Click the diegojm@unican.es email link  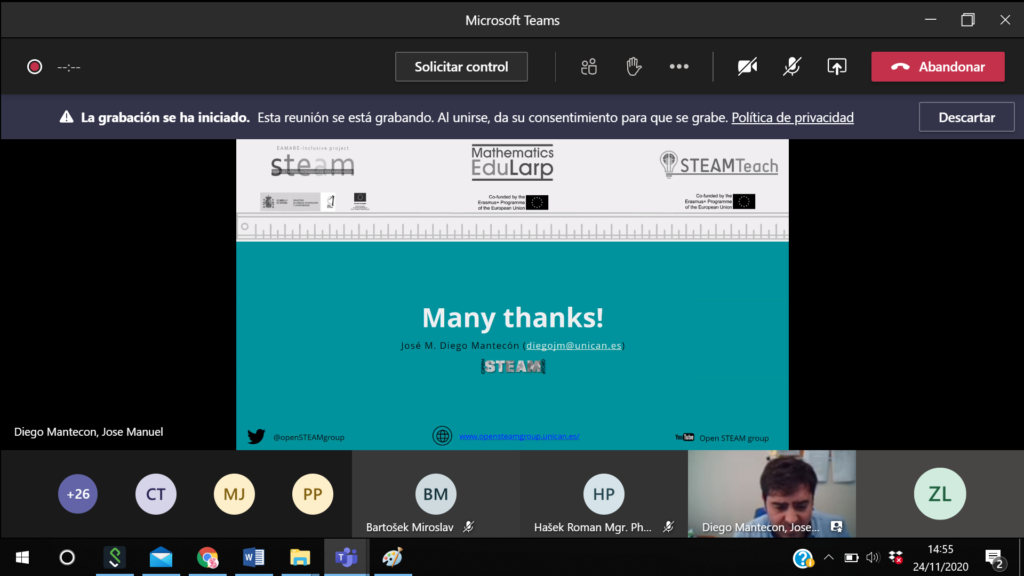574,345
